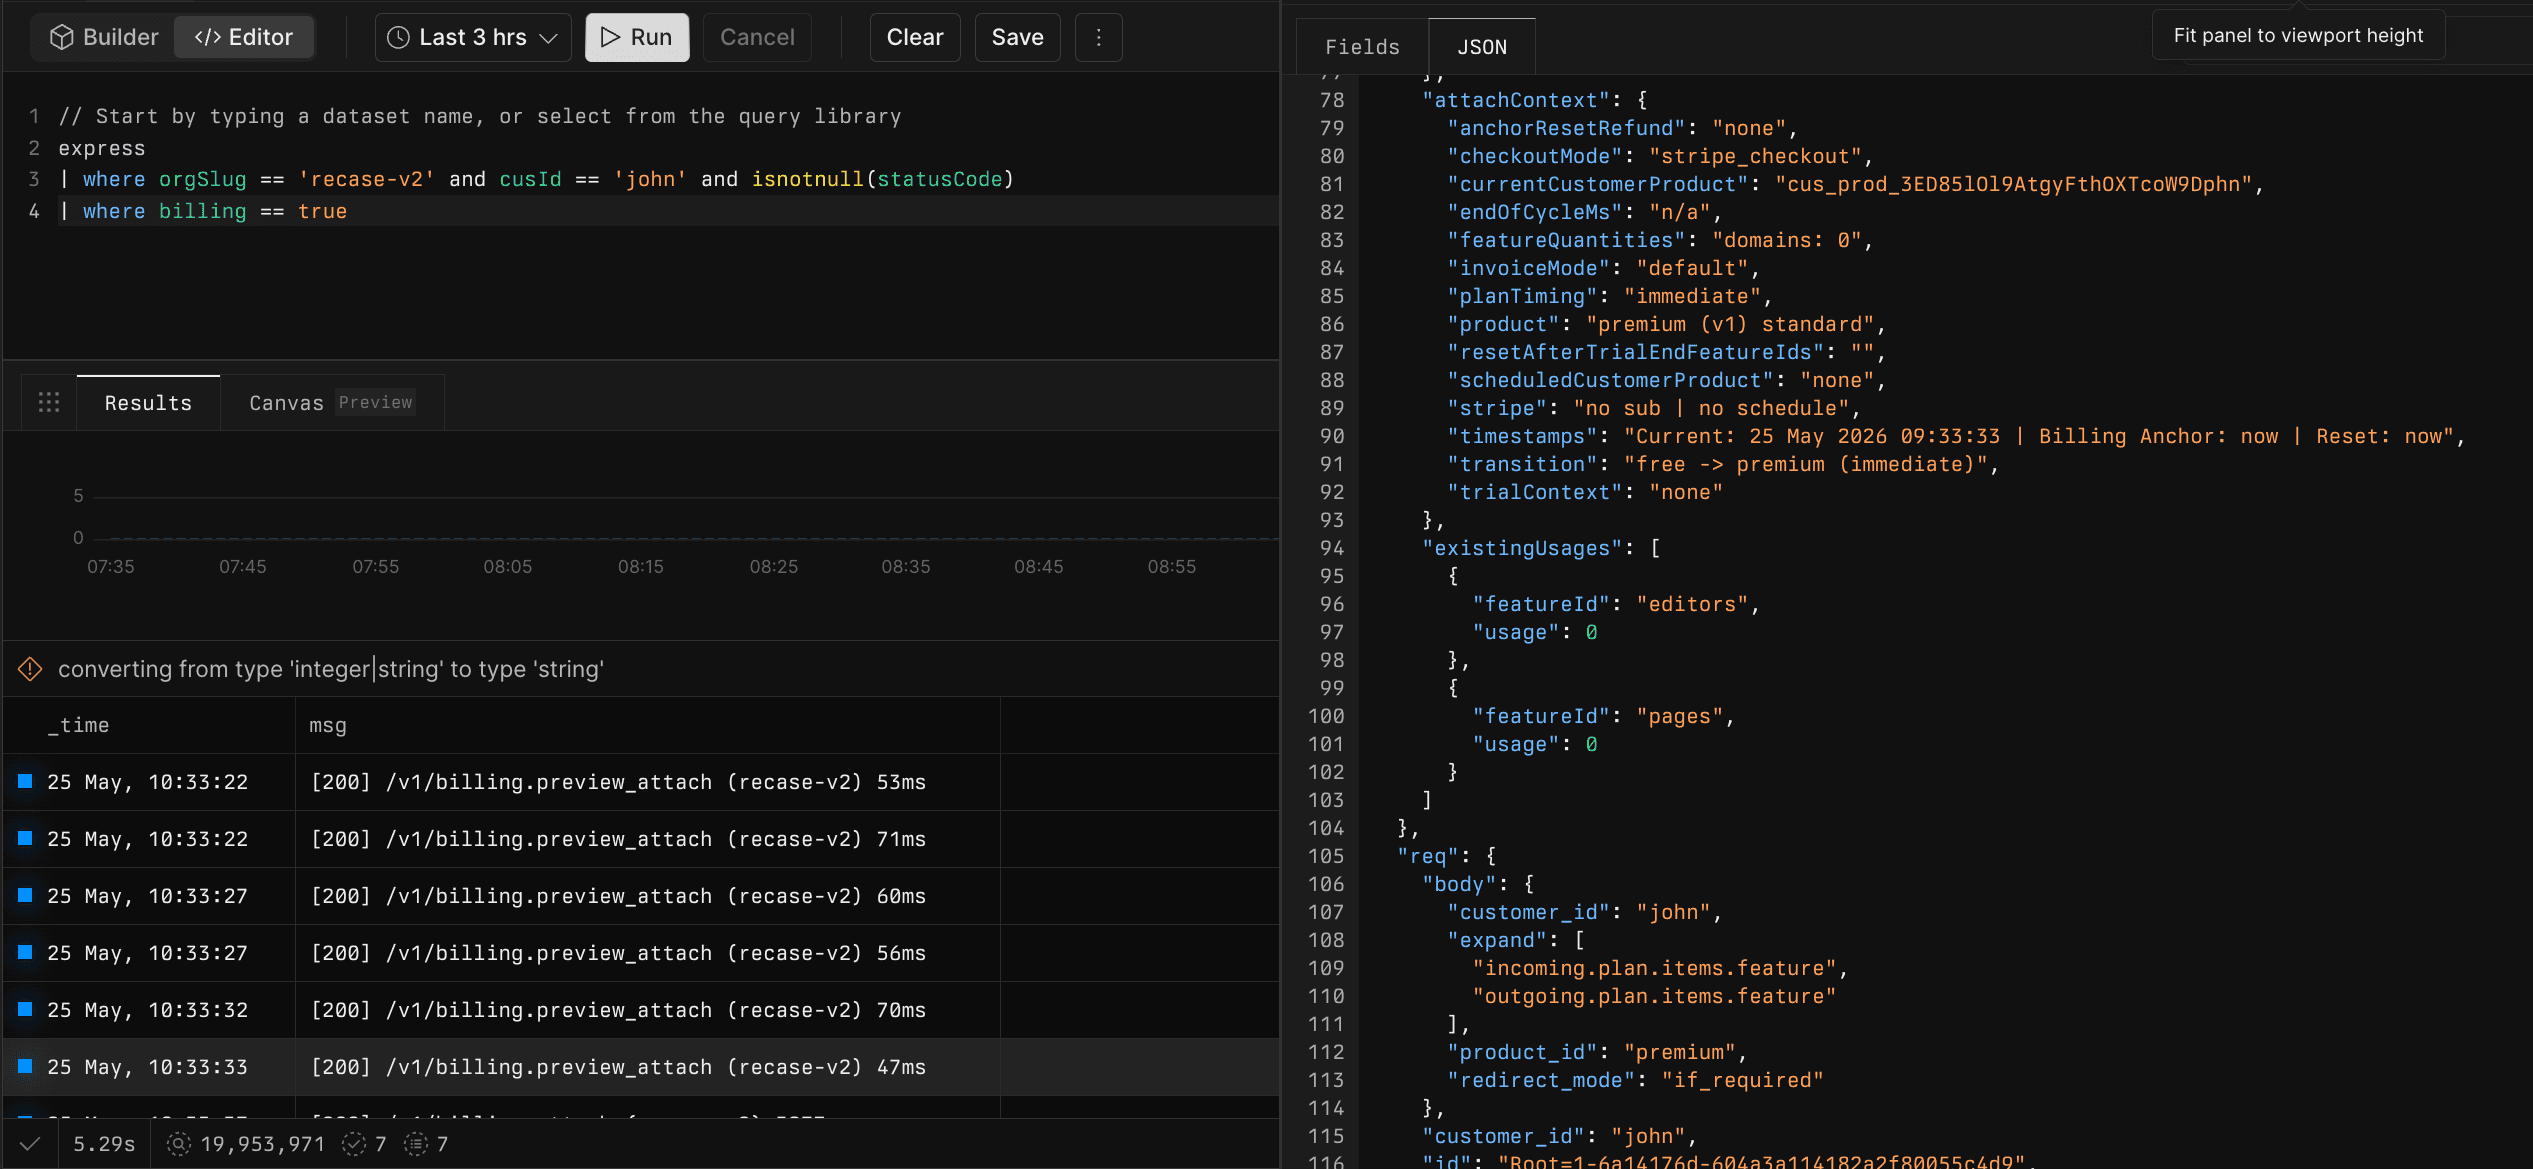Click the blue marker on the 10:33:33 row
The image size is (2533, 1169).
tap(26, 1066)
